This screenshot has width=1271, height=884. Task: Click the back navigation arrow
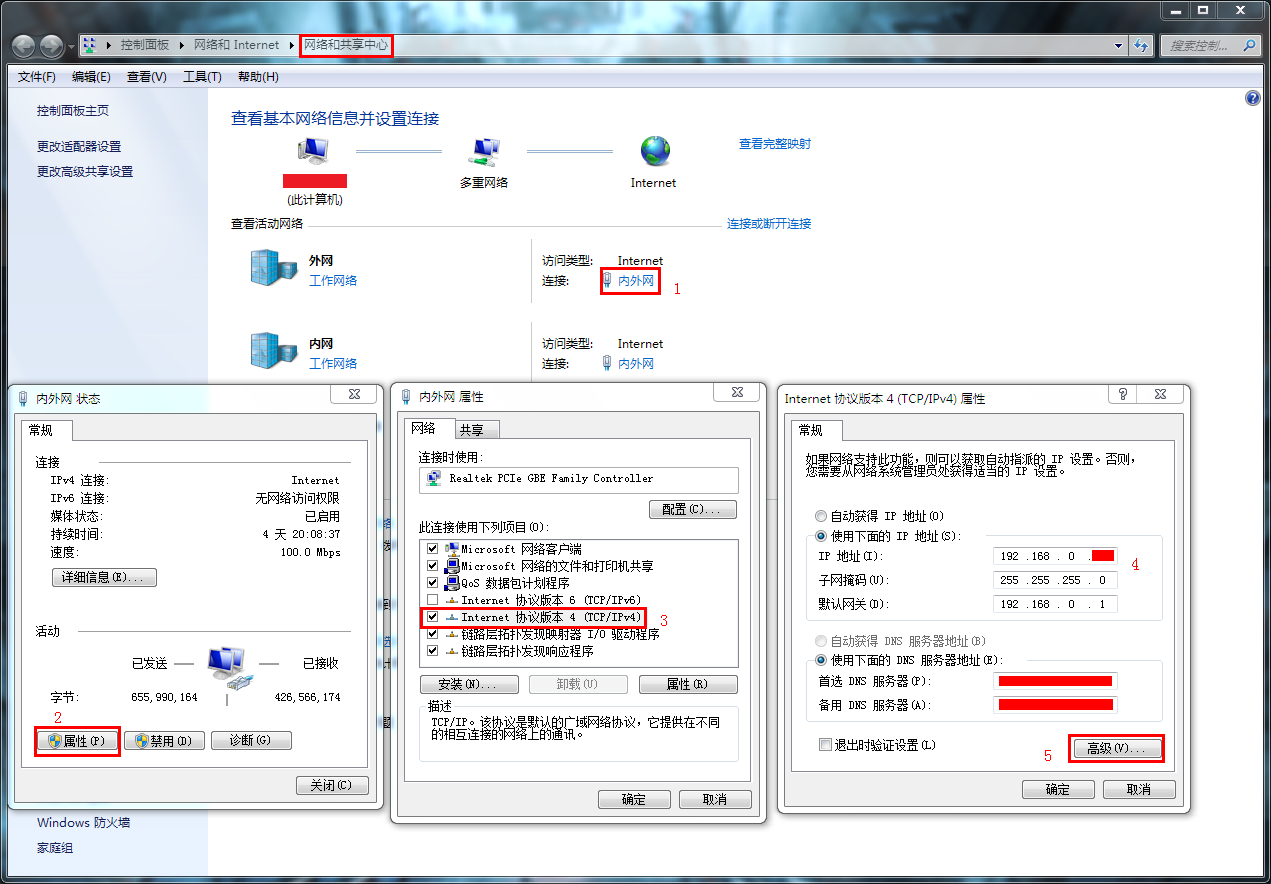[x=22, y=45]
